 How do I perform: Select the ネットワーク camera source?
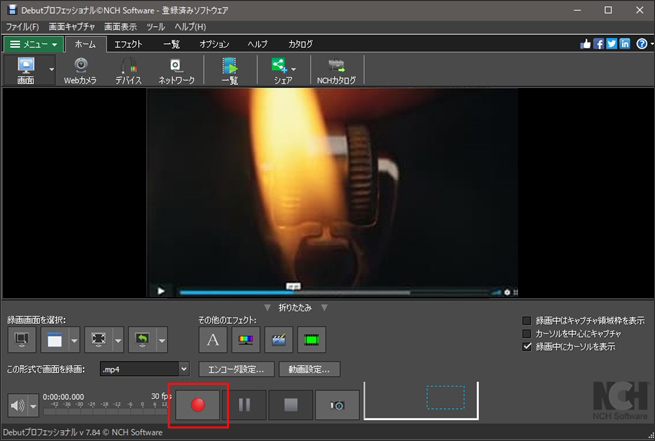tap(176, 70)
